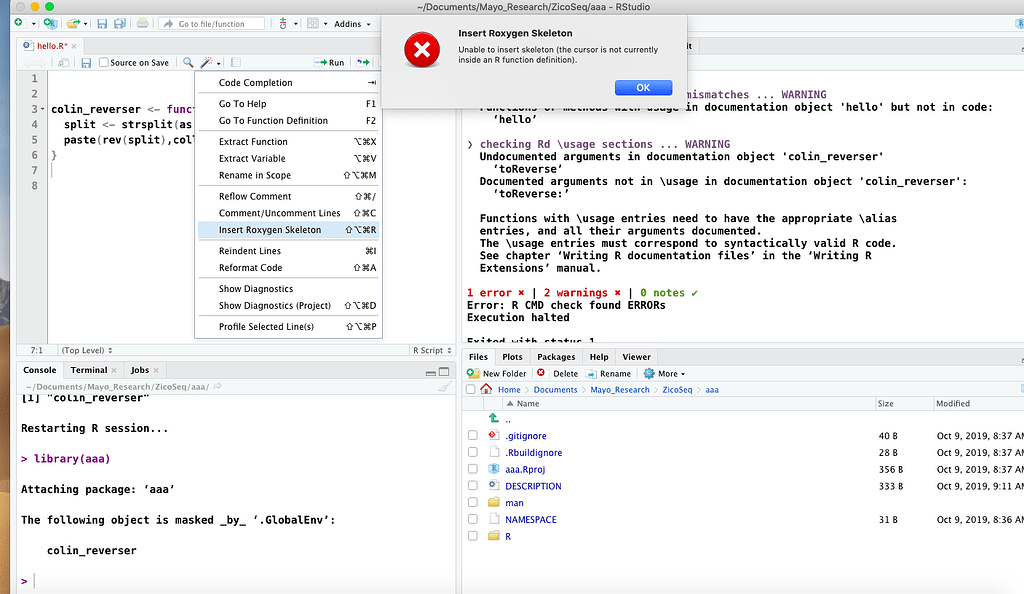The height and width of the screenshot is (594, 1024).
Task: Click the print document icon
Action: pyautogui.click(x=142, y=23)
